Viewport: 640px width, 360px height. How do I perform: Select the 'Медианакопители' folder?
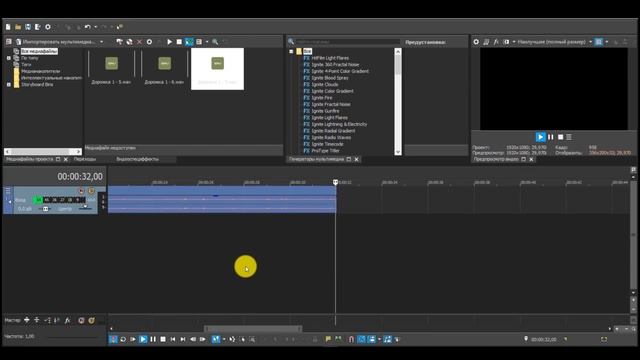[40, 71]
